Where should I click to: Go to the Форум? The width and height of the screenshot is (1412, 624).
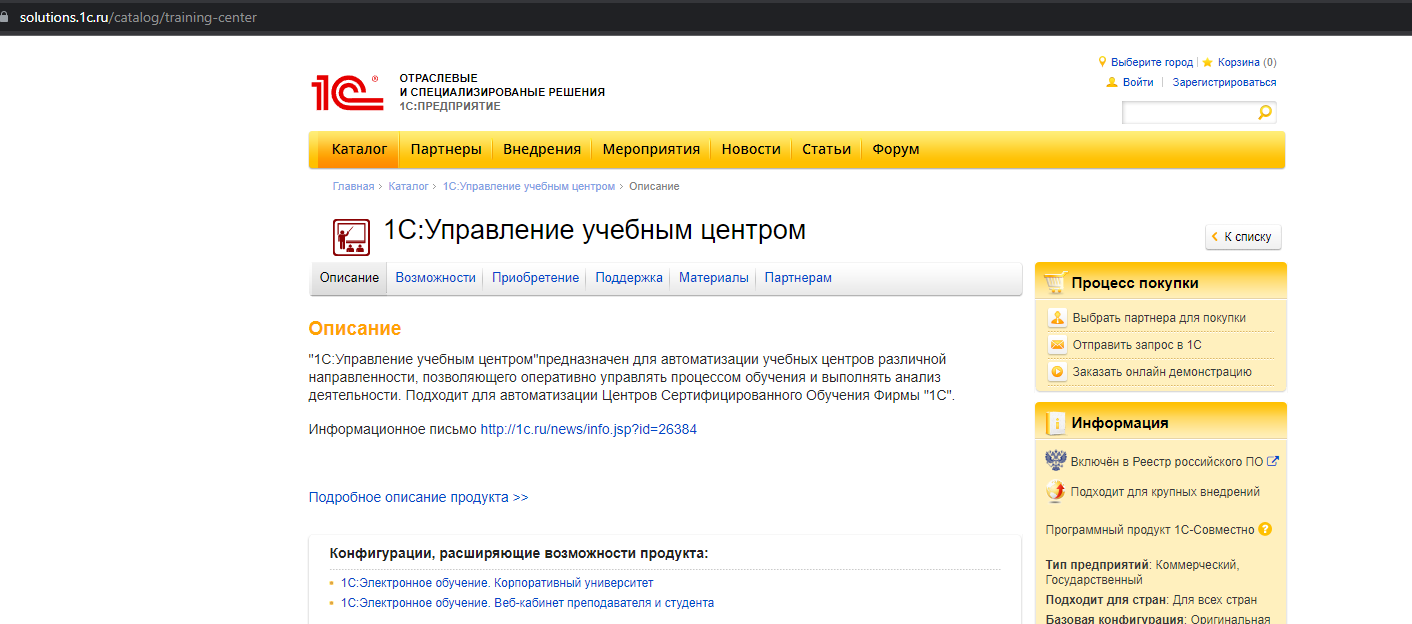(x=896, y=149)
